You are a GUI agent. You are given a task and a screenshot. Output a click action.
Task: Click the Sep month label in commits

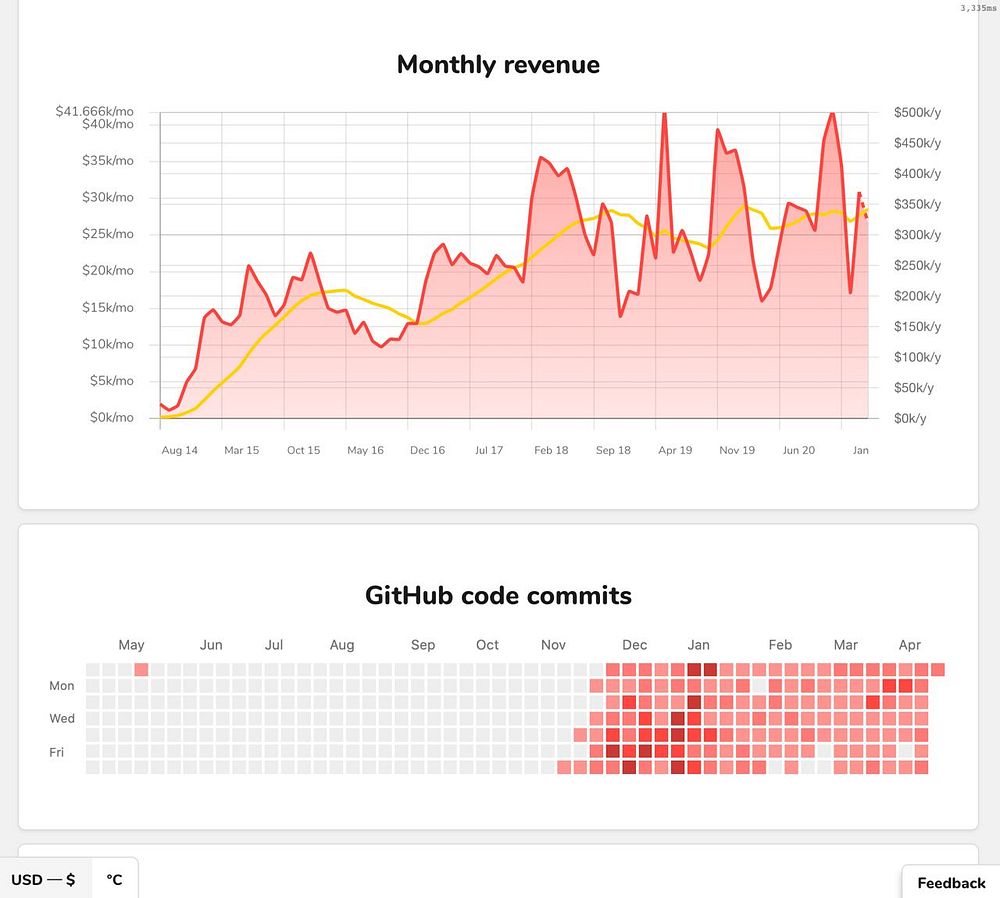pos(423,645)
